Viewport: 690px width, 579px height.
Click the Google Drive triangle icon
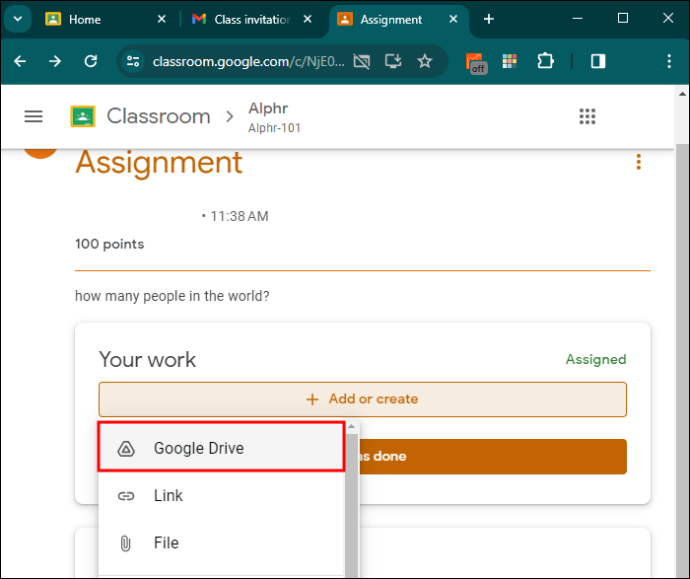pyautogui.click(x=126, y=448)
